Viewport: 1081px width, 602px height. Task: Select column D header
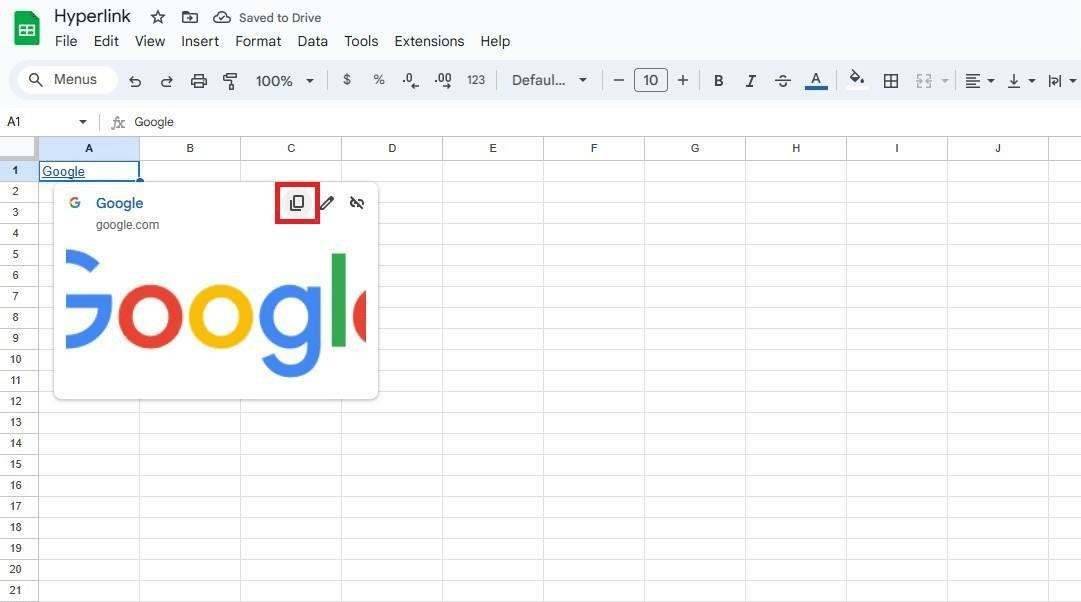click(x=392, y=148)
